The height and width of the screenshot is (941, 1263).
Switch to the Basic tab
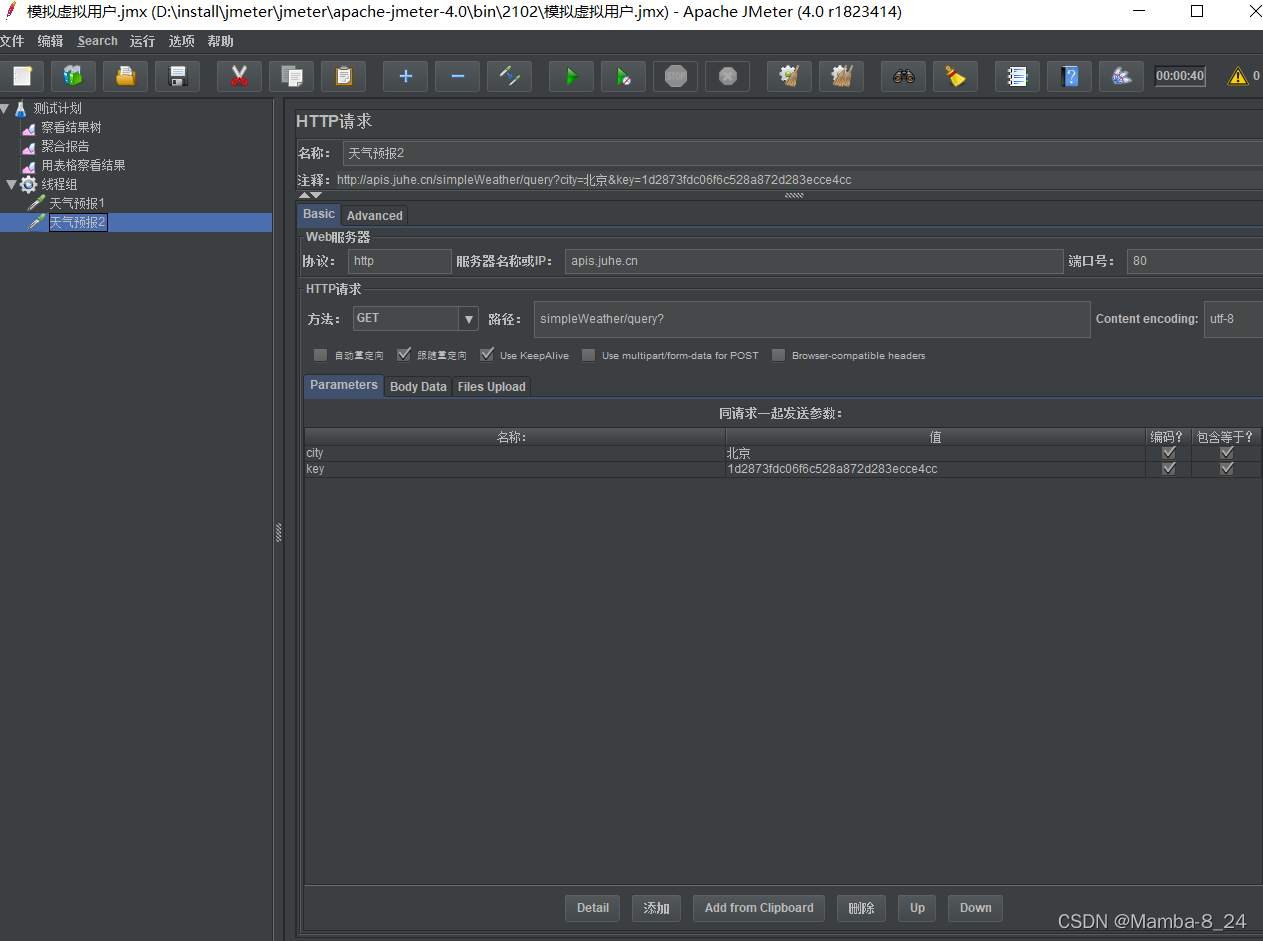coord(319,214)
